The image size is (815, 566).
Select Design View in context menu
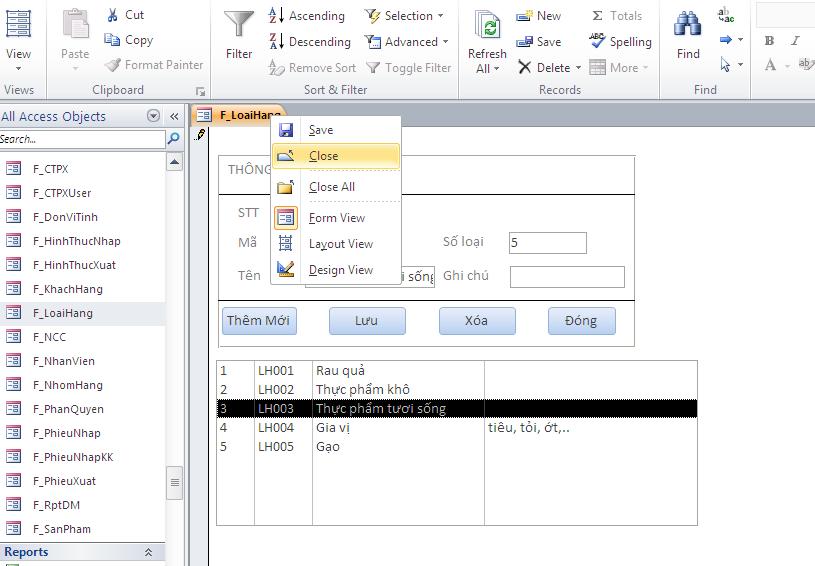point(340,270)
